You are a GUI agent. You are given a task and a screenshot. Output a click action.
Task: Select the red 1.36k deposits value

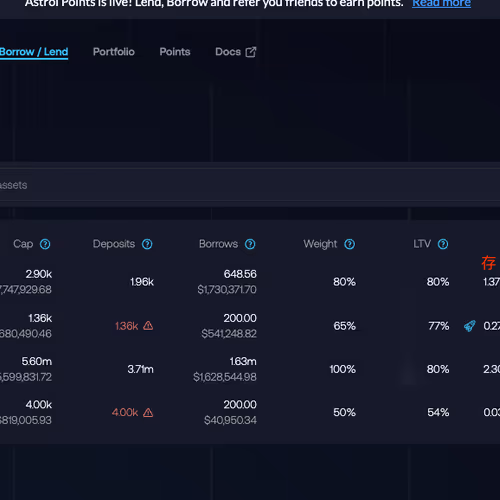tap(127, 326)
